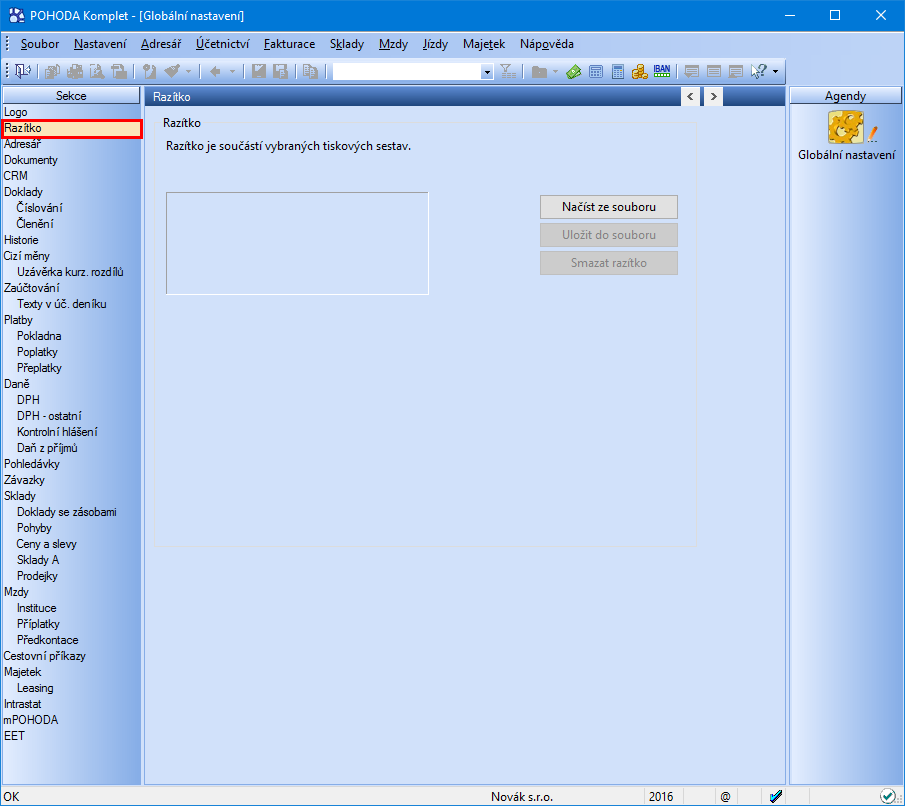Open the Sklady menu

tap(347, 44)
